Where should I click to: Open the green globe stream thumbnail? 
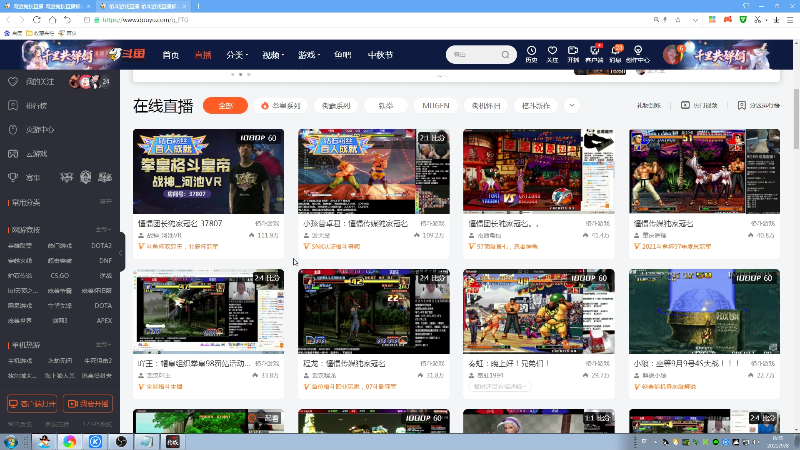(x=704, y=311)
